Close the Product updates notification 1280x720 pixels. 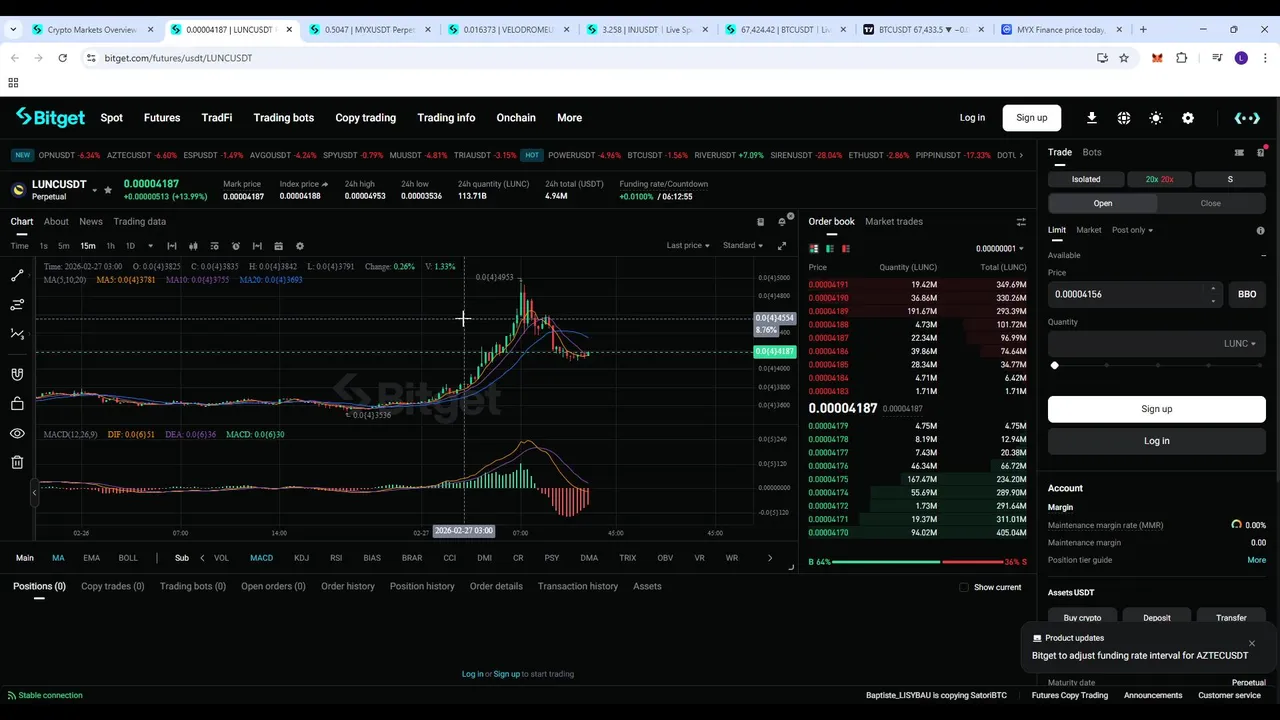pos(1251,643)
